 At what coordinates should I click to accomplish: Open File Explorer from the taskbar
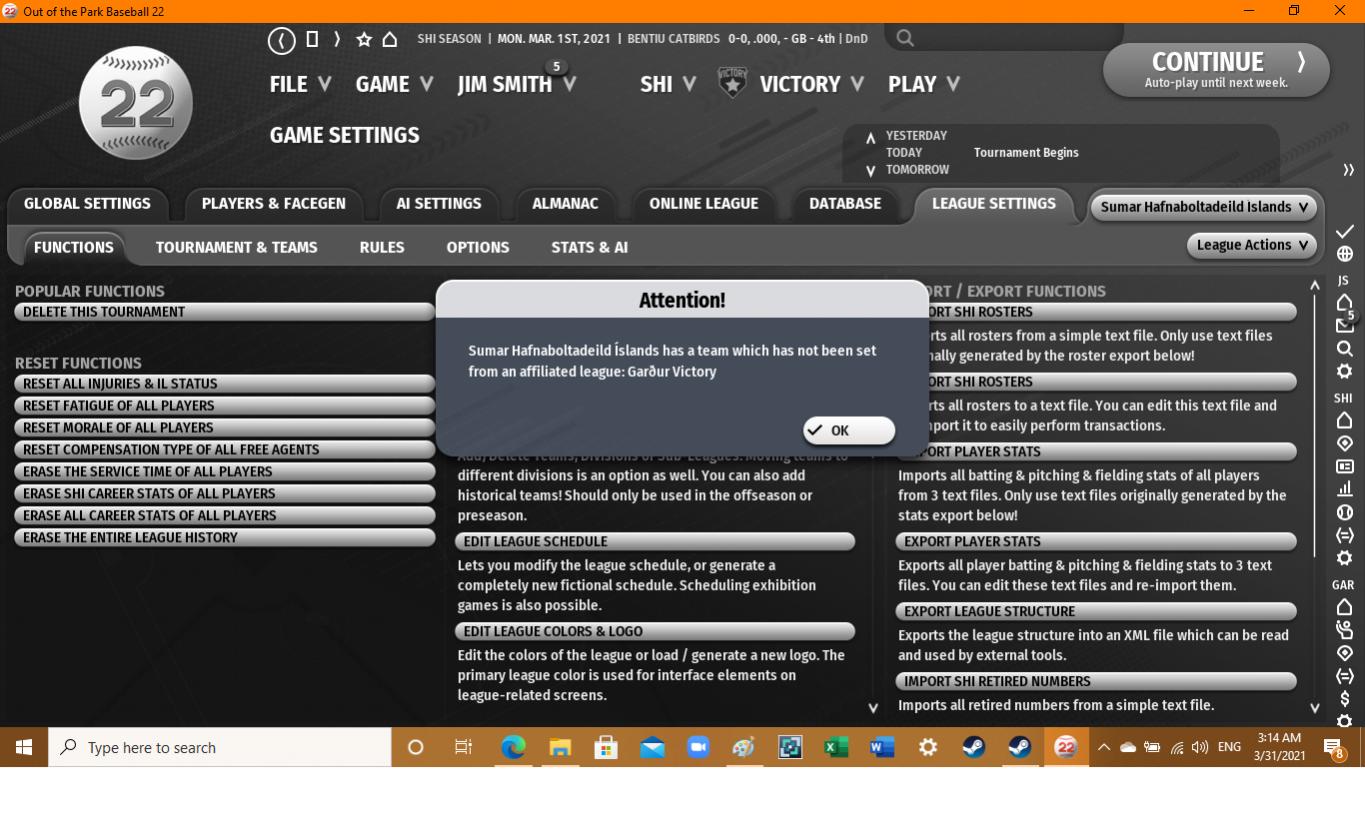coord(559,747)
